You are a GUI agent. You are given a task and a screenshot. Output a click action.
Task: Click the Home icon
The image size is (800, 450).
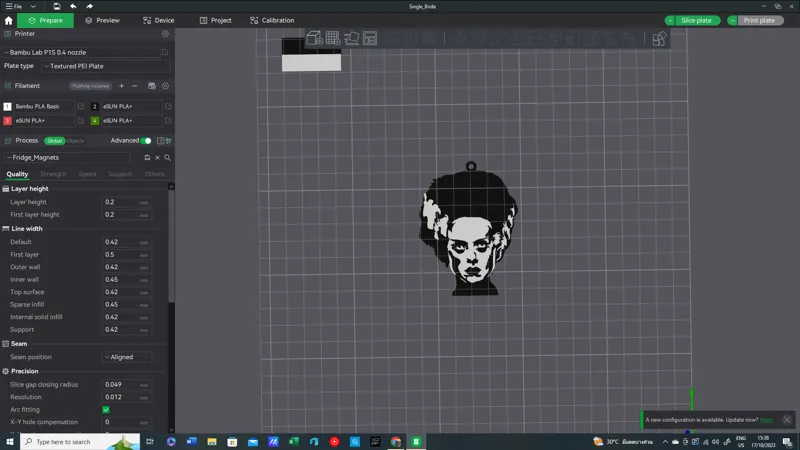click(8, 20)
